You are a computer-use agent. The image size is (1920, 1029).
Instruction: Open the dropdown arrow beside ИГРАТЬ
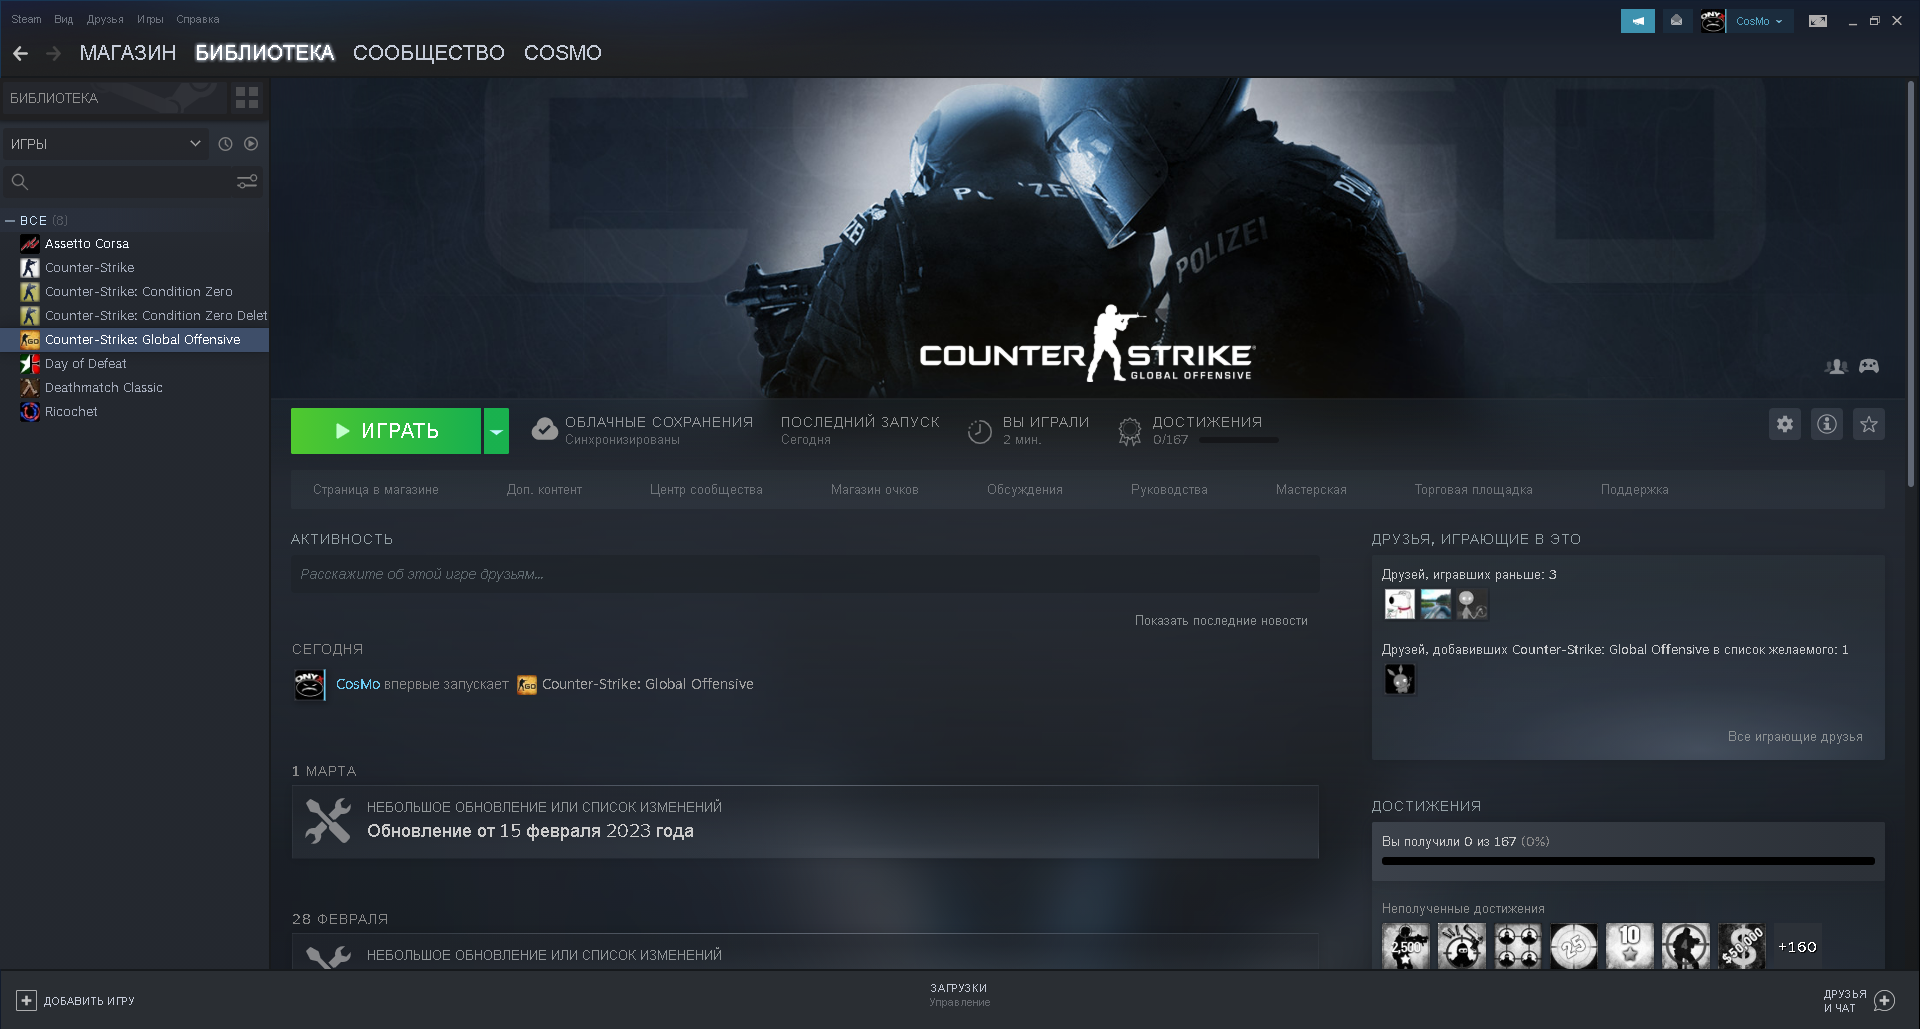click(x=496, y=431)
